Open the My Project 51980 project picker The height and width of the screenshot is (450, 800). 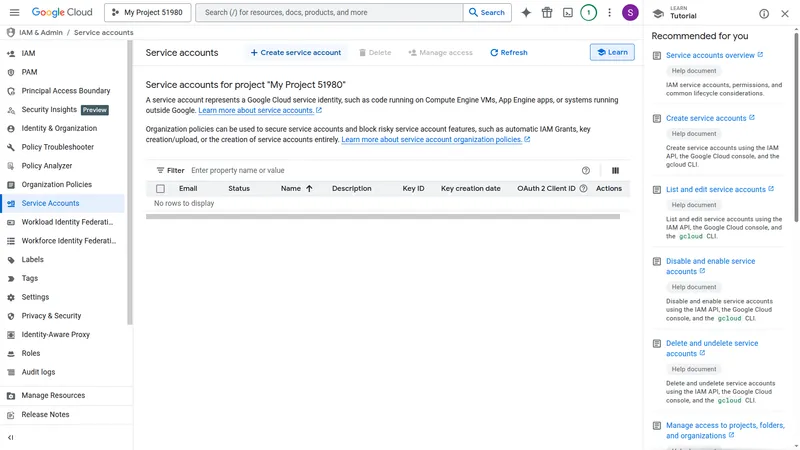[147, 12]
